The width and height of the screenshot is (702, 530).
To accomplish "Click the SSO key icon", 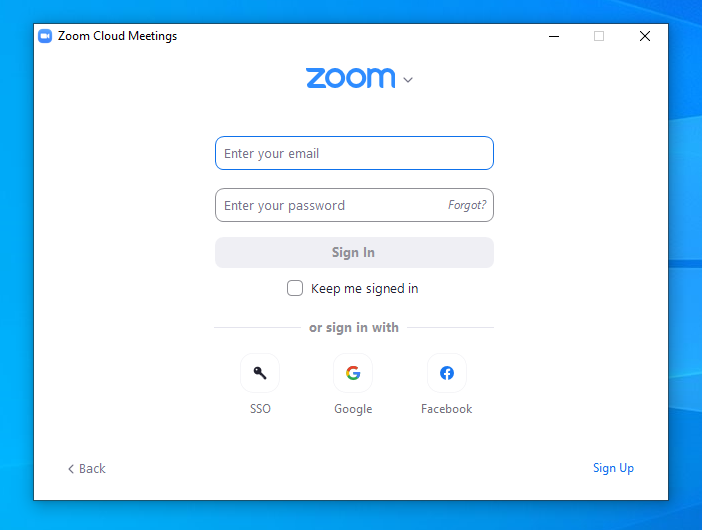I will [x=260, y=373].
